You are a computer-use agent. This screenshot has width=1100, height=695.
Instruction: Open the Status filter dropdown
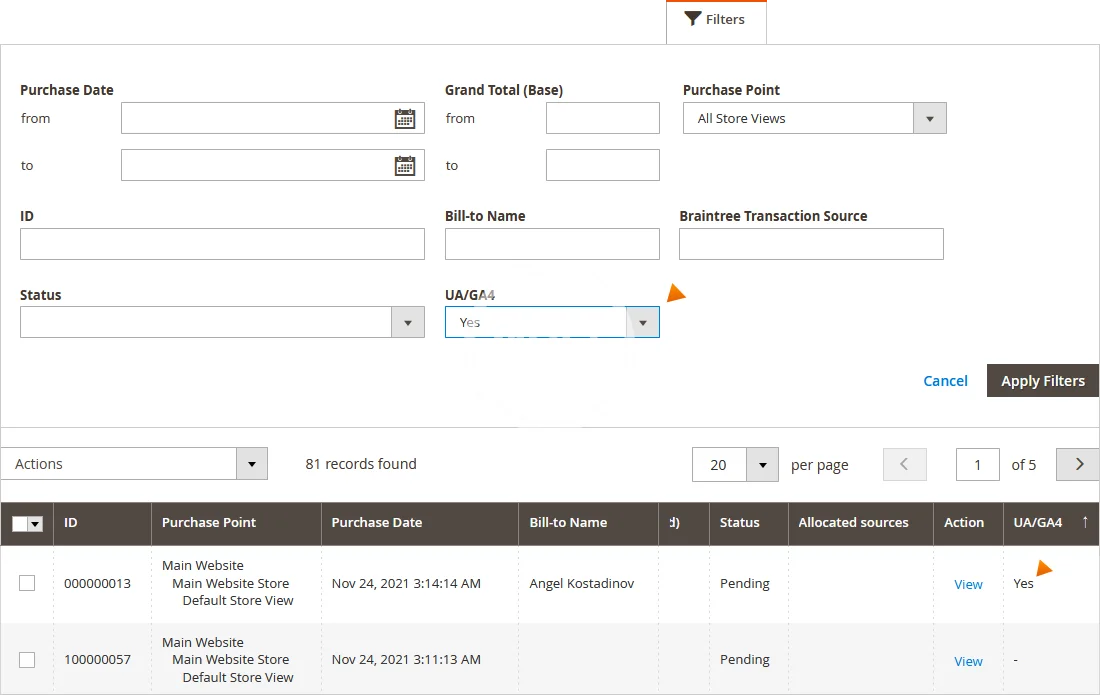tap(407, 322)
